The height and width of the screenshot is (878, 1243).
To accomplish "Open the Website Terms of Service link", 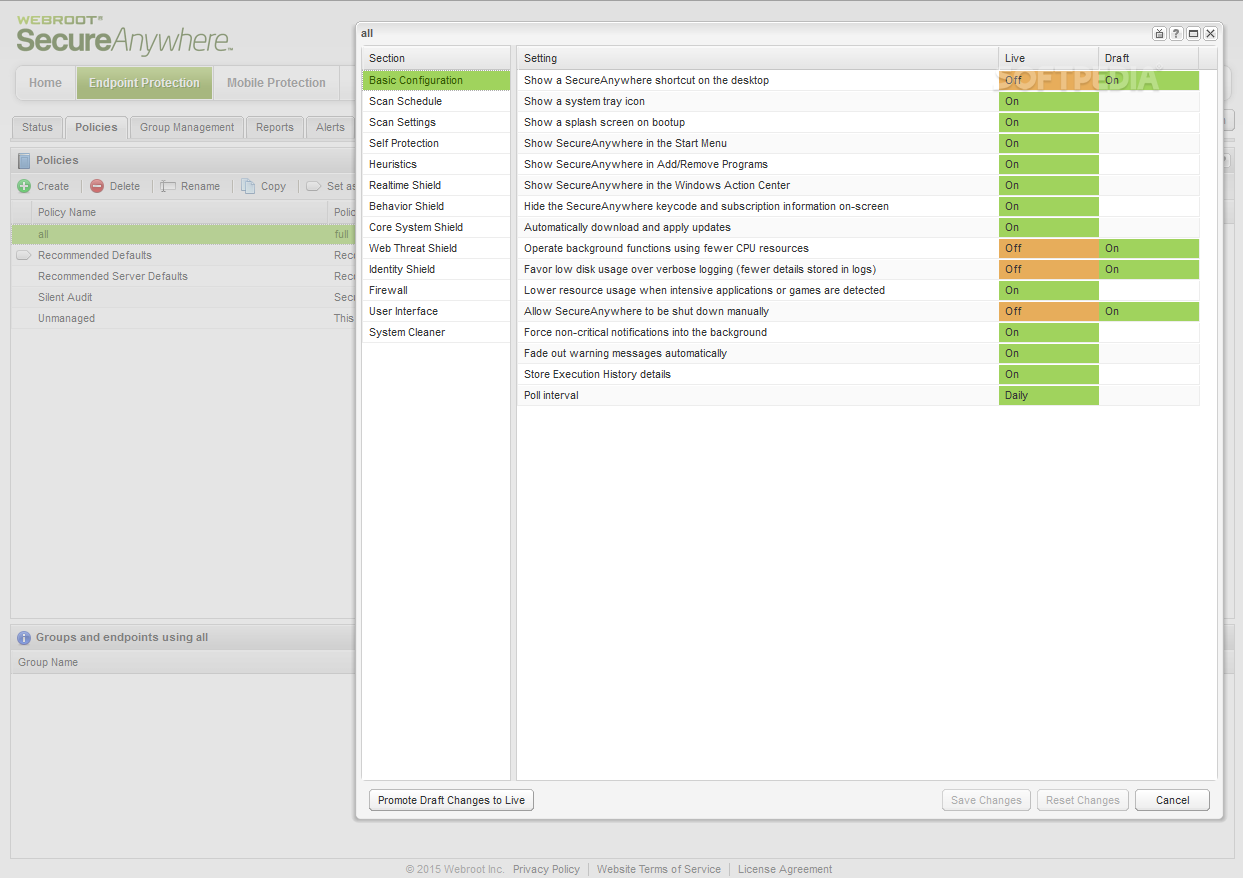I will [659, 869].
